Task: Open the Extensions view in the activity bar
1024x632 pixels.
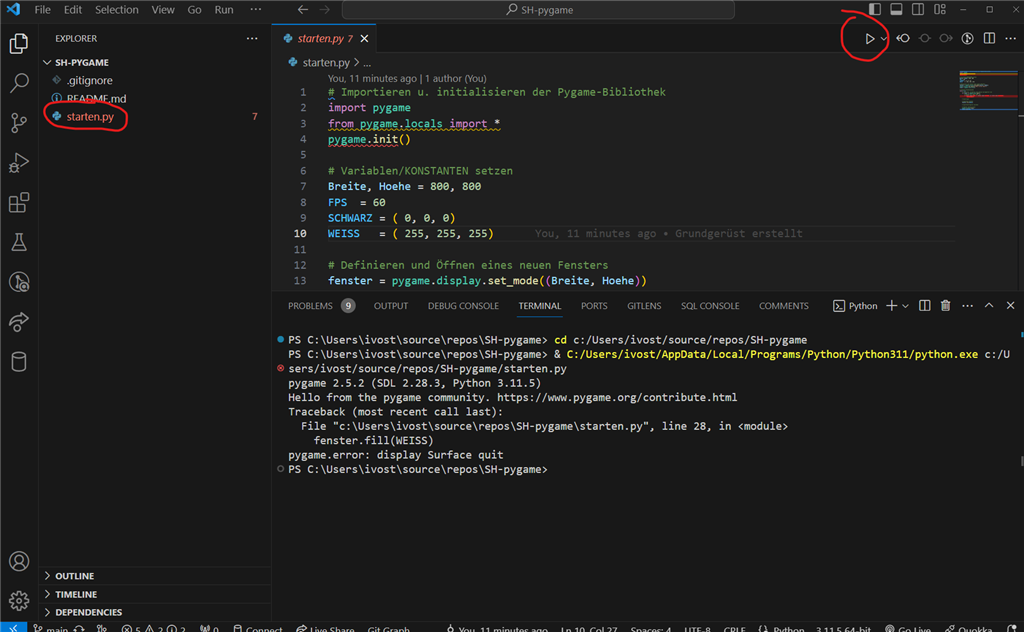Action: click(x=18, y=203)
